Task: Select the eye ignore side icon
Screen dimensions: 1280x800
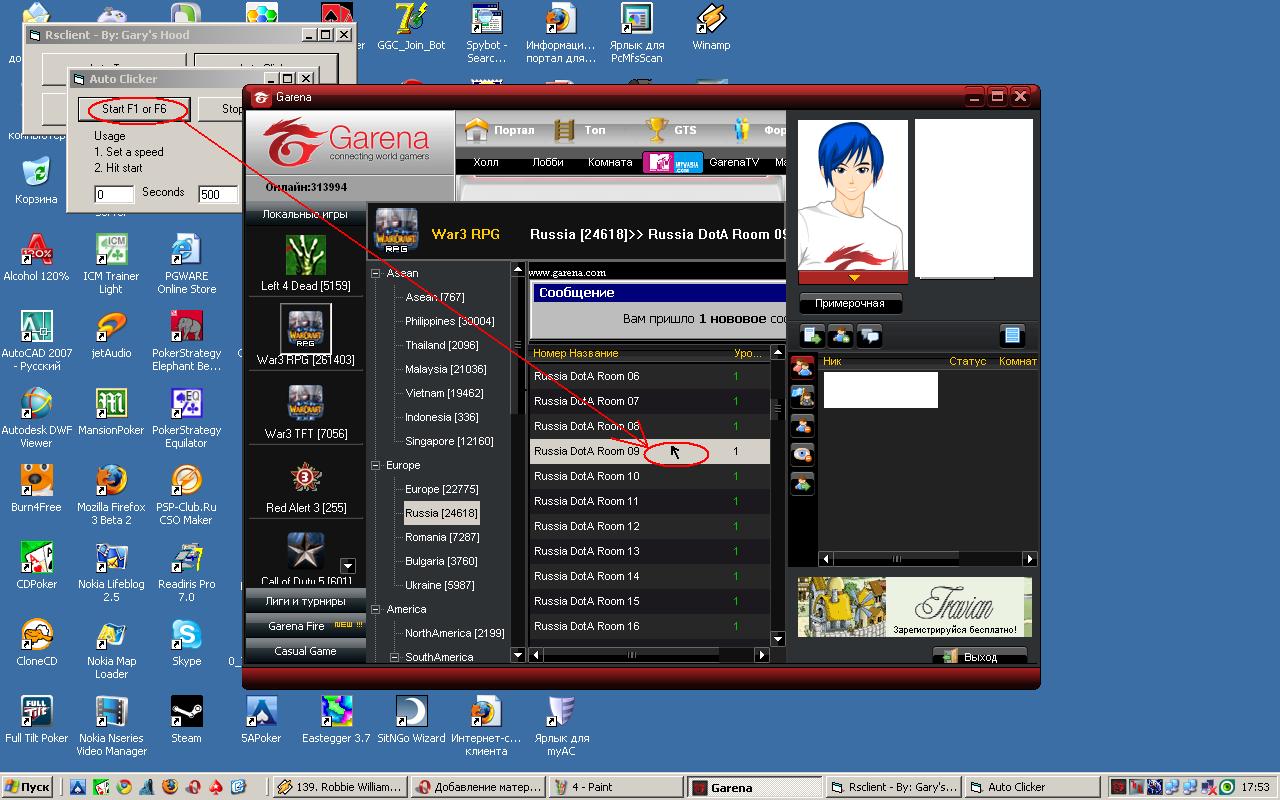Action: (802, 455)
